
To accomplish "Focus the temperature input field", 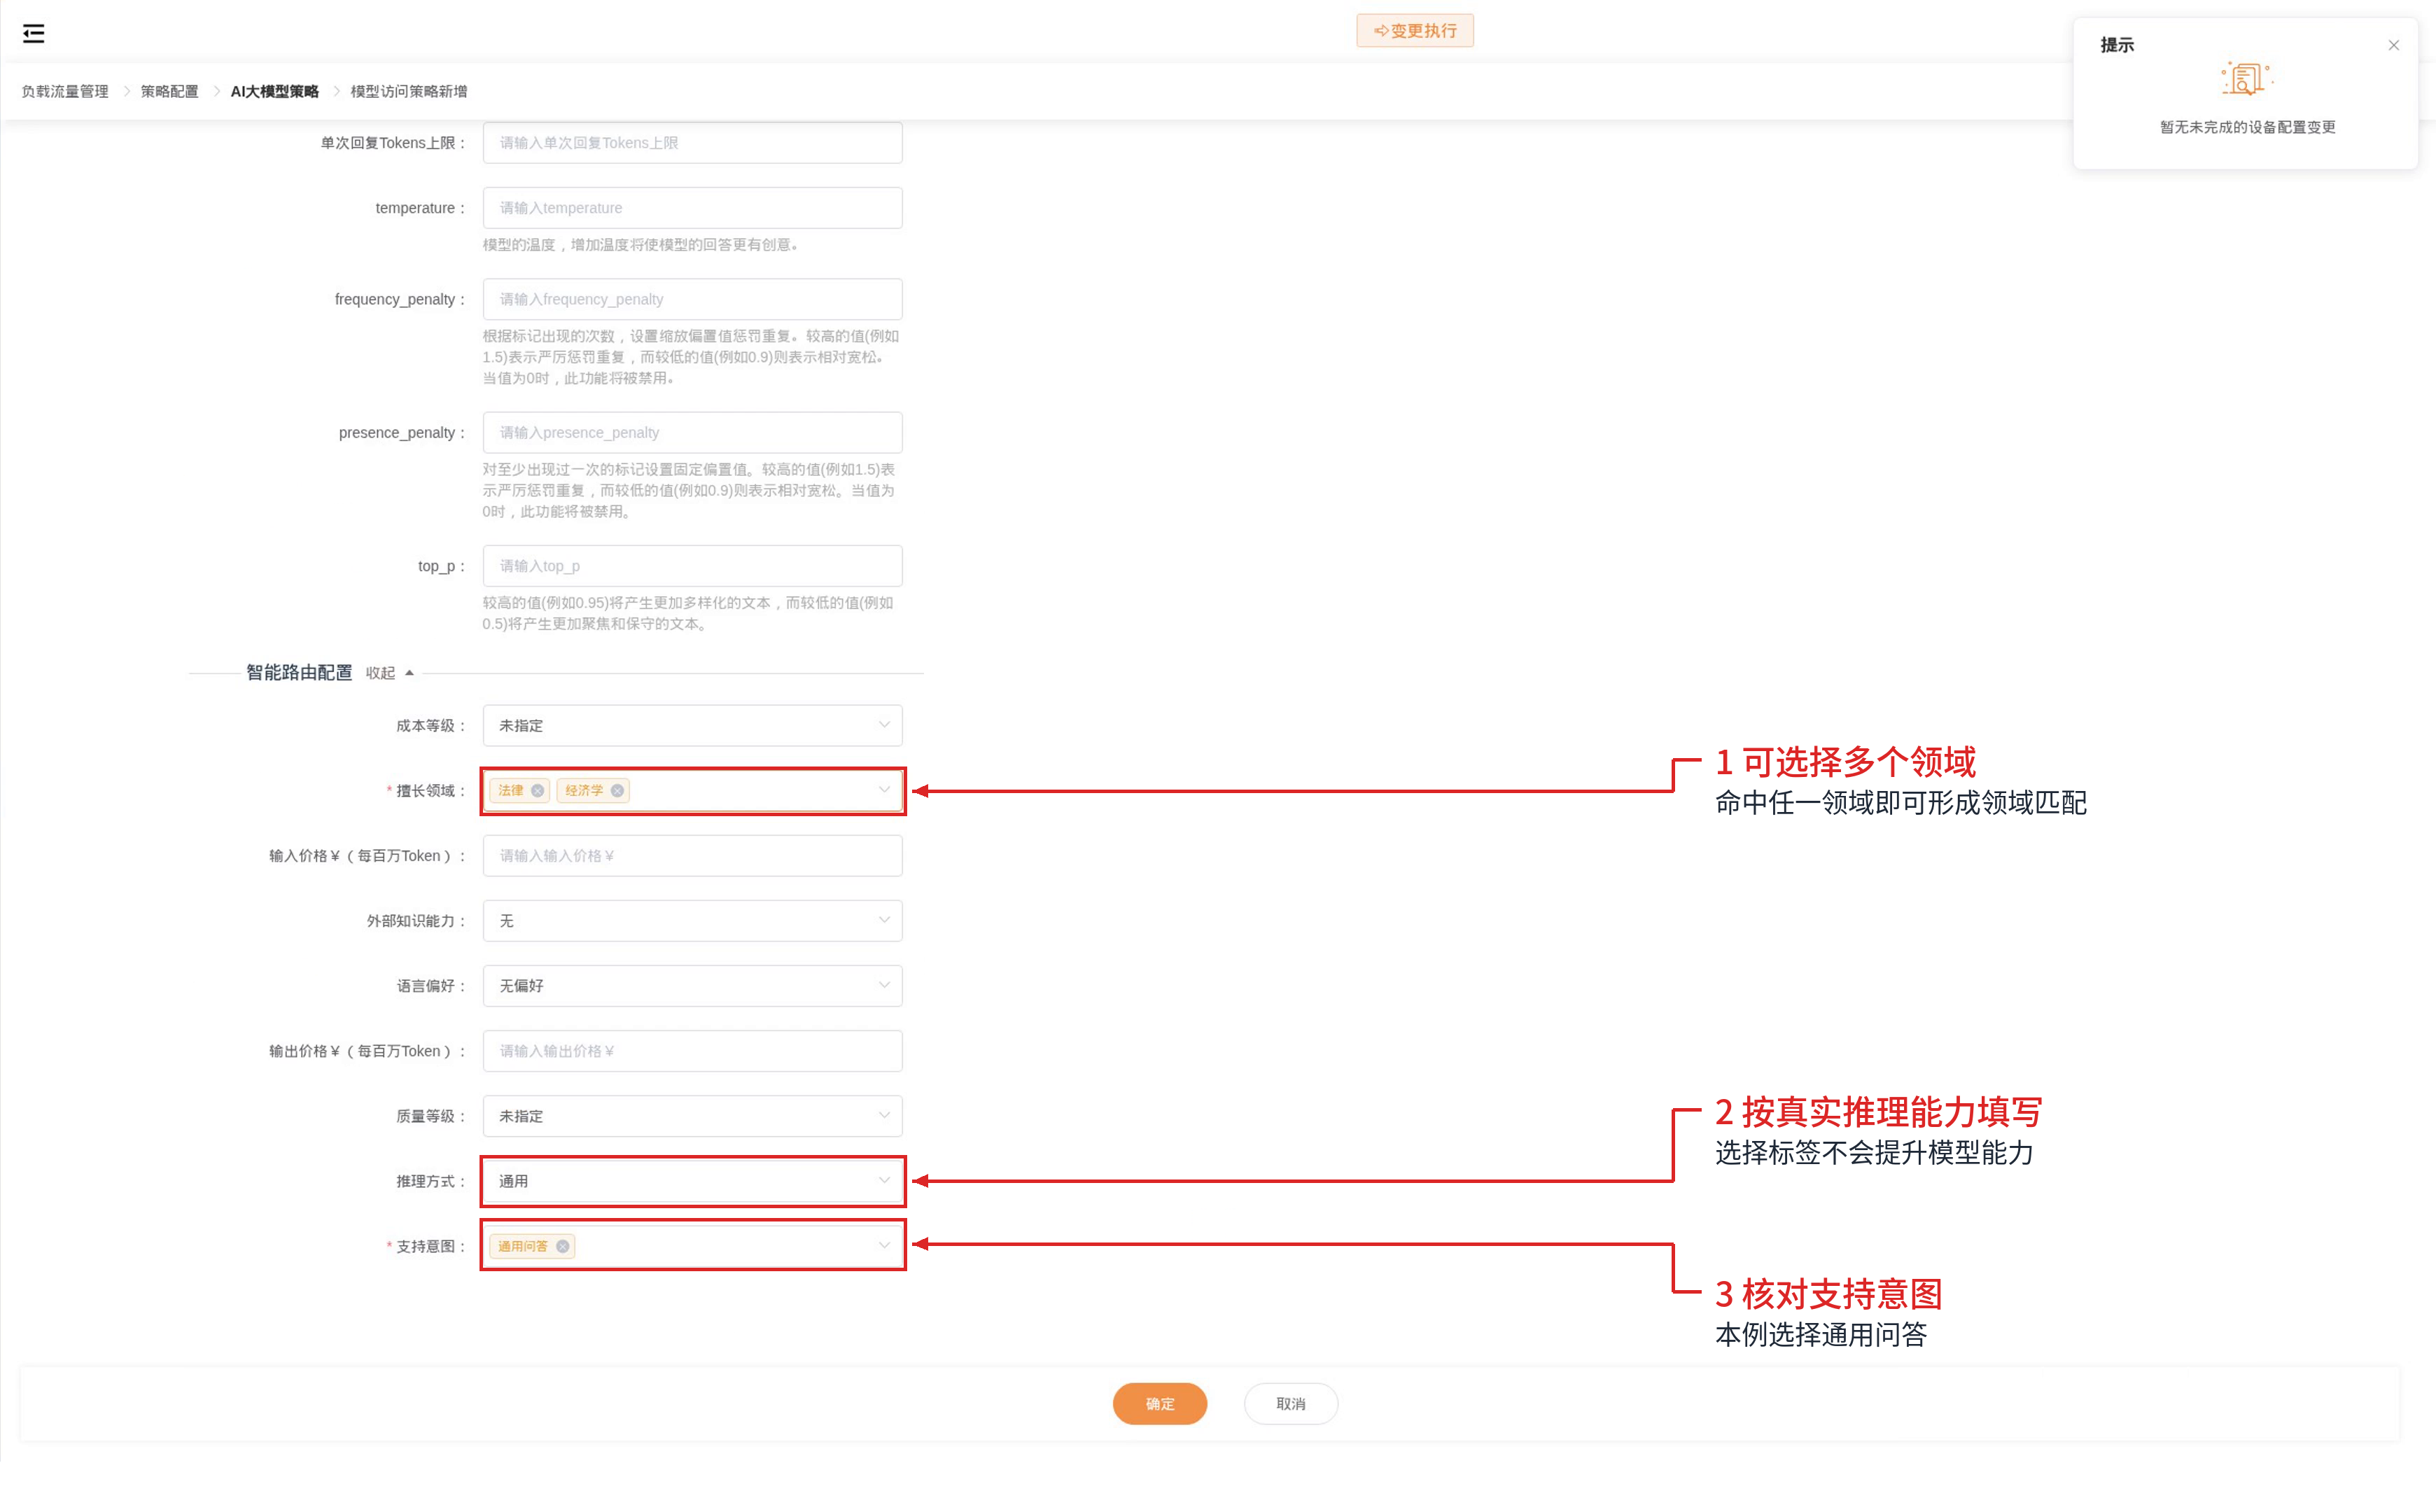I will [x=692, y=208].
